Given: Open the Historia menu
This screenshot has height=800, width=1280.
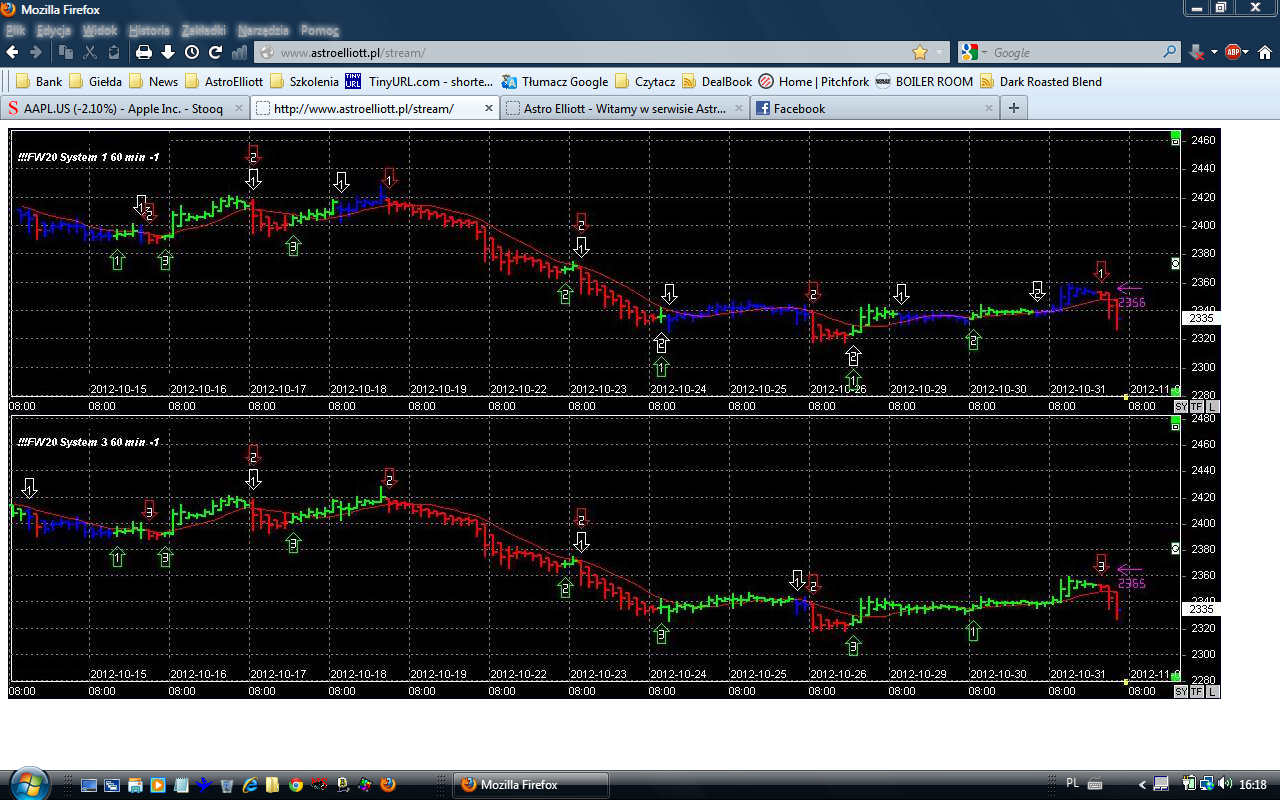Looking at the screenshot, I should 149,31.
